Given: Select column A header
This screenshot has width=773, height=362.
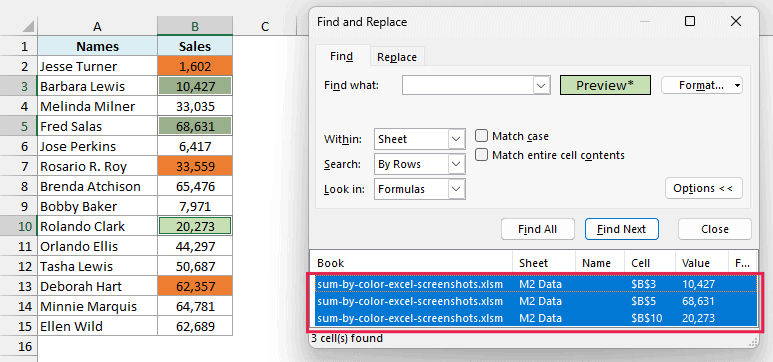Looking at the screenshot, I should [x=98, y=26].
